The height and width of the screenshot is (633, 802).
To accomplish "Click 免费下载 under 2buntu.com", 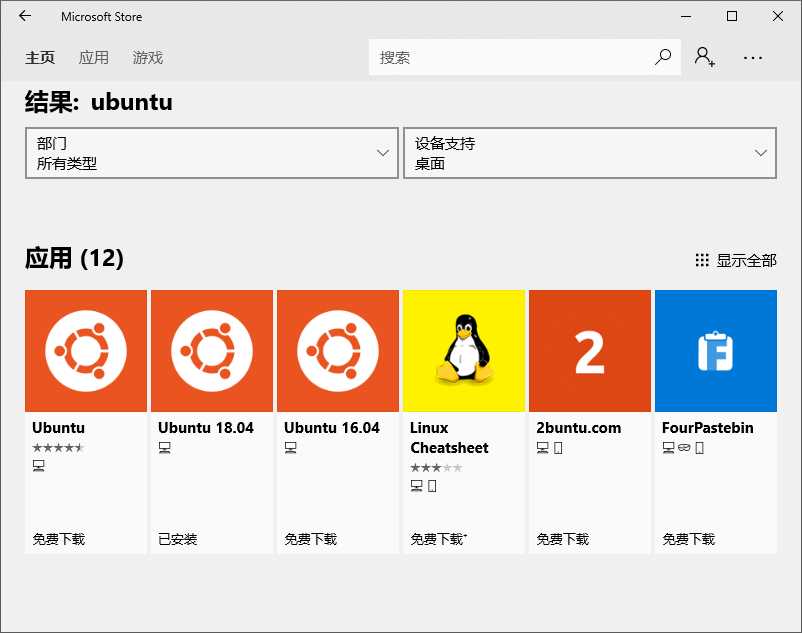I will pyautogui.click(x=563, y=539).
